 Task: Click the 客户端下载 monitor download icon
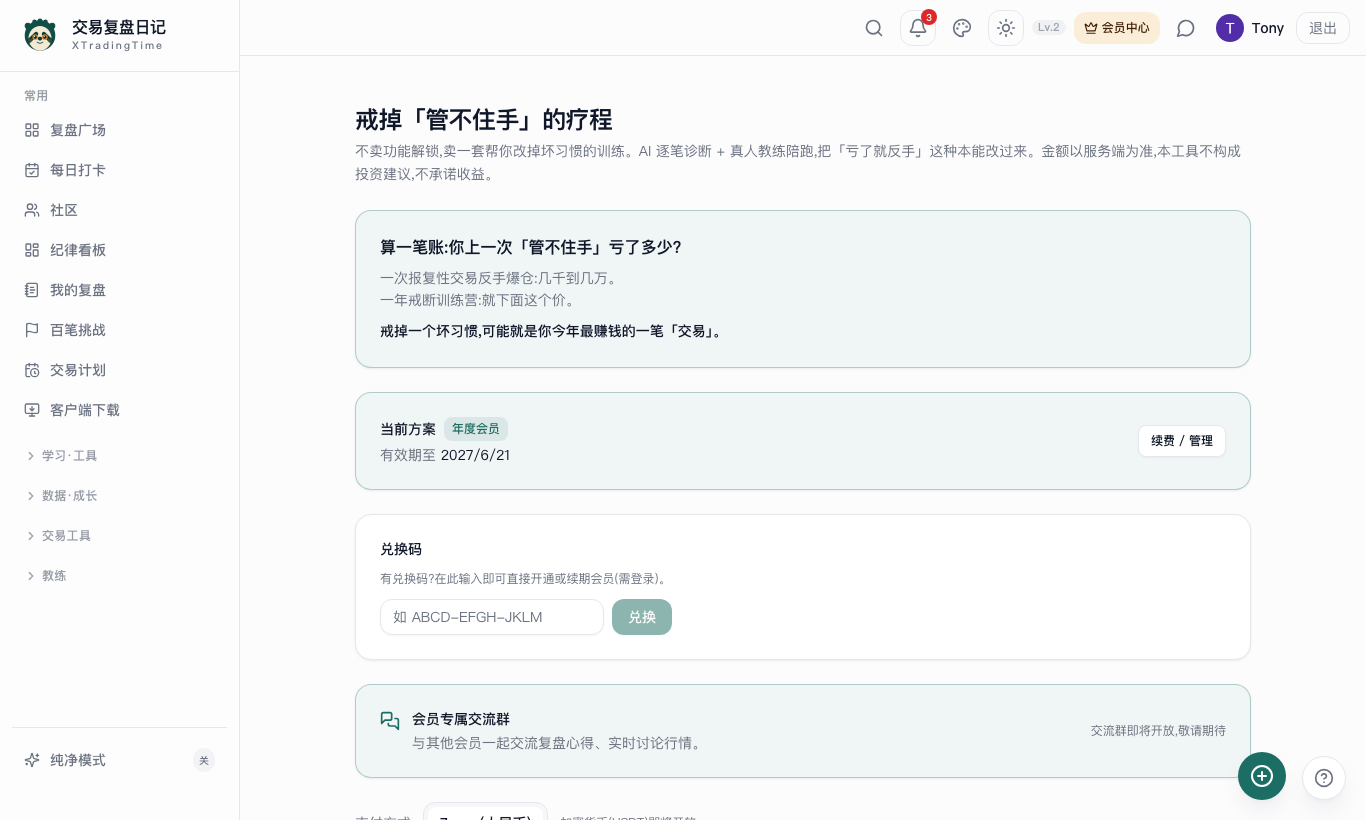point(32,410)
